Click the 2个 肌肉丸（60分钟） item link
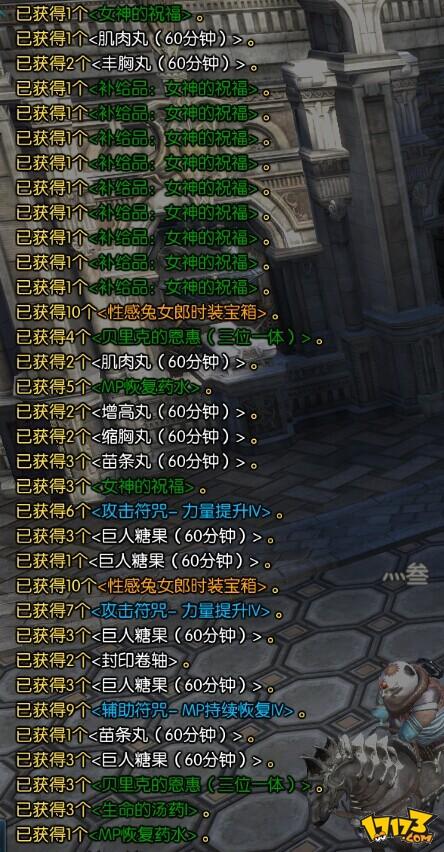 click(168, 362)
